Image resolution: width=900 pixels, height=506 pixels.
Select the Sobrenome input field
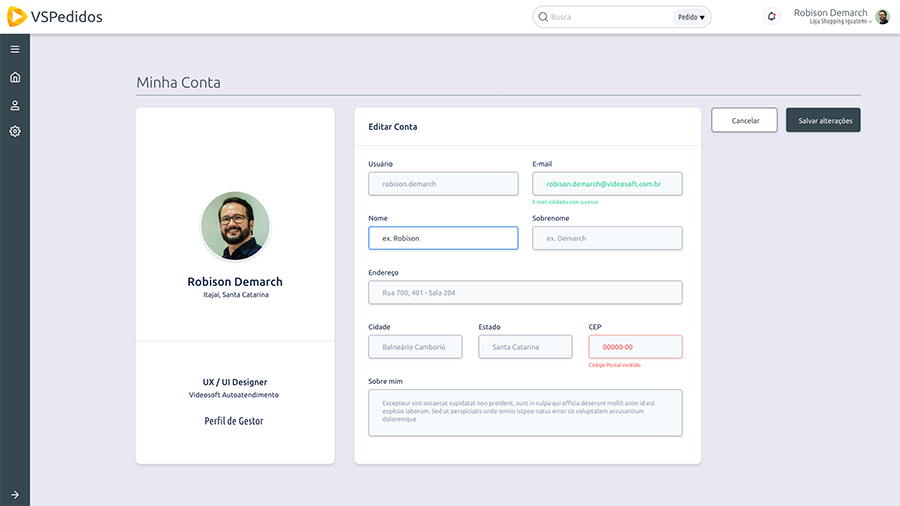607,238
